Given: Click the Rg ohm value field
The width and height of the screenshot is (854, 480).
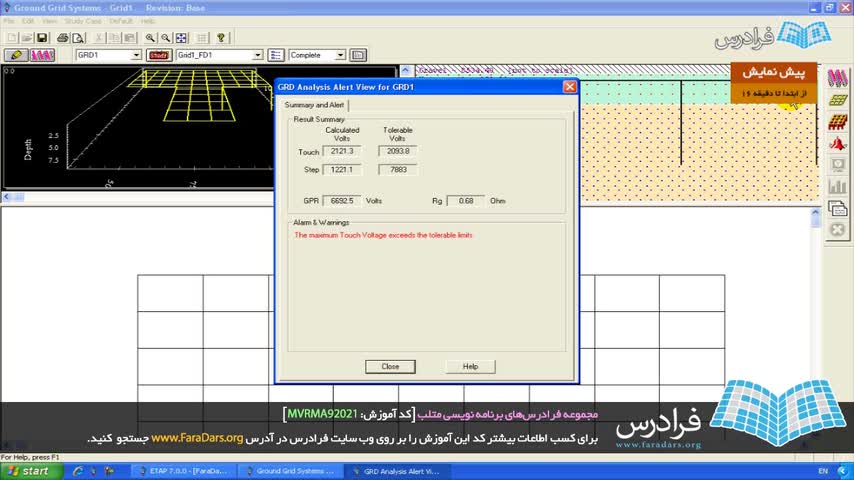Looking at the screenshot, I should coord(466,201).
